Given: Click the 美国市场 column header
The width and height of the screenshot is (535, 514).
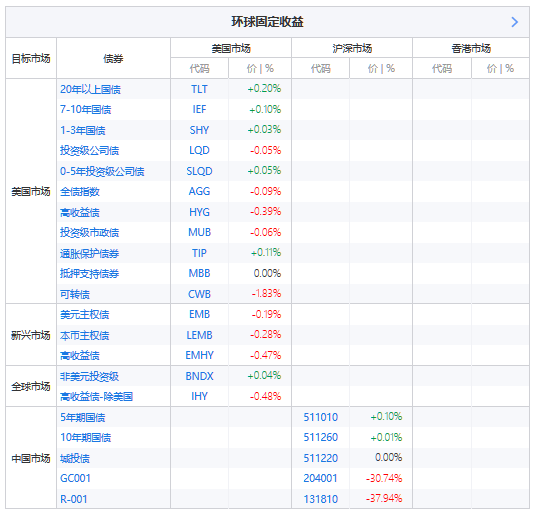Looking at the screenshot, I should coord(231,48).
